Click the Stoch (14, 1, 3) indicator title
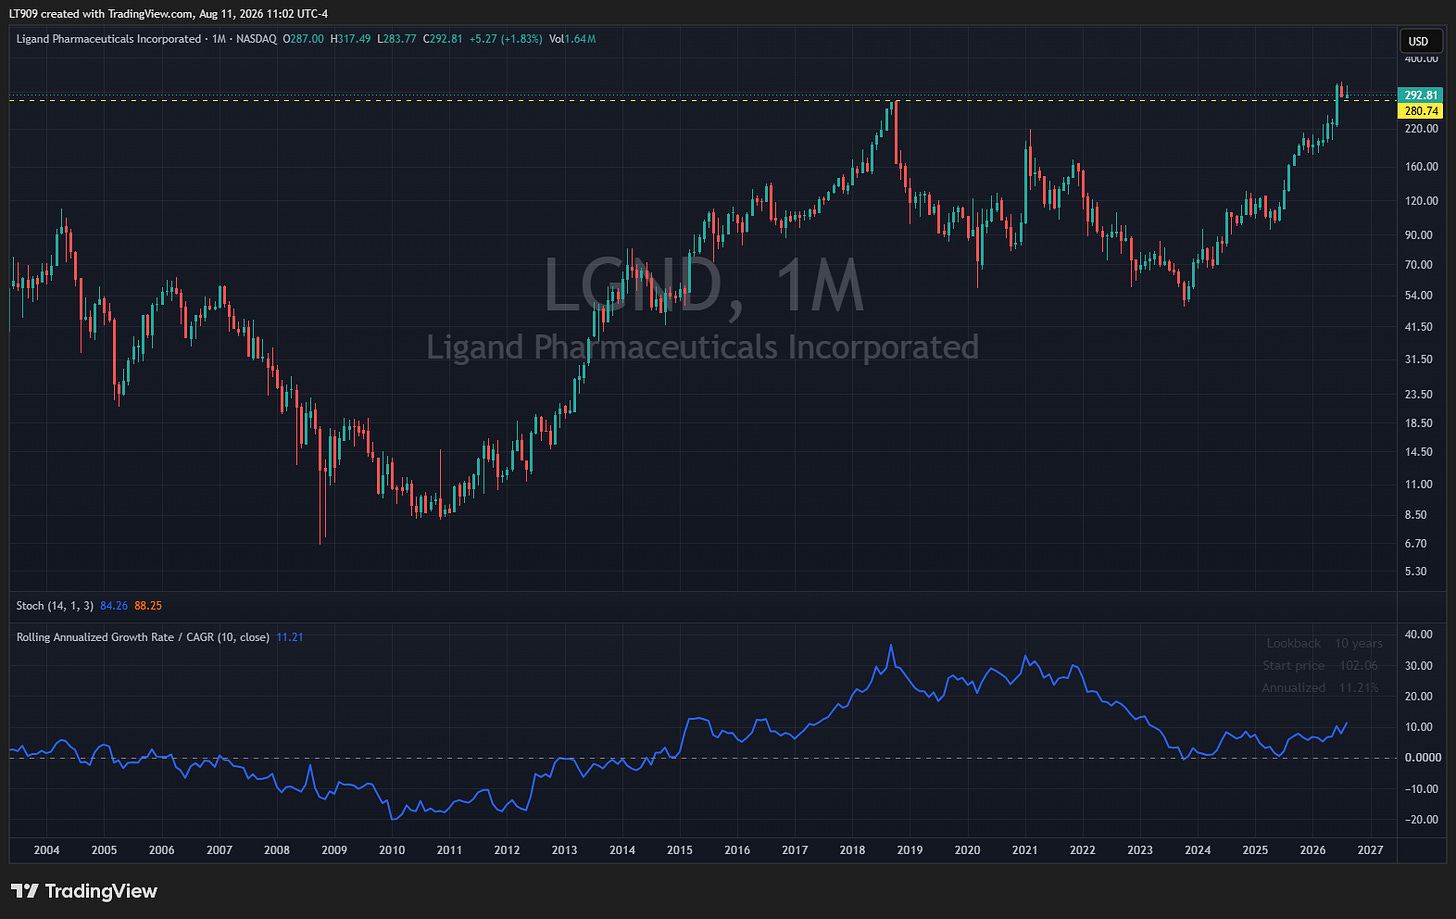1456x919 pixels. pyautogui.click(x=55, y=606)
